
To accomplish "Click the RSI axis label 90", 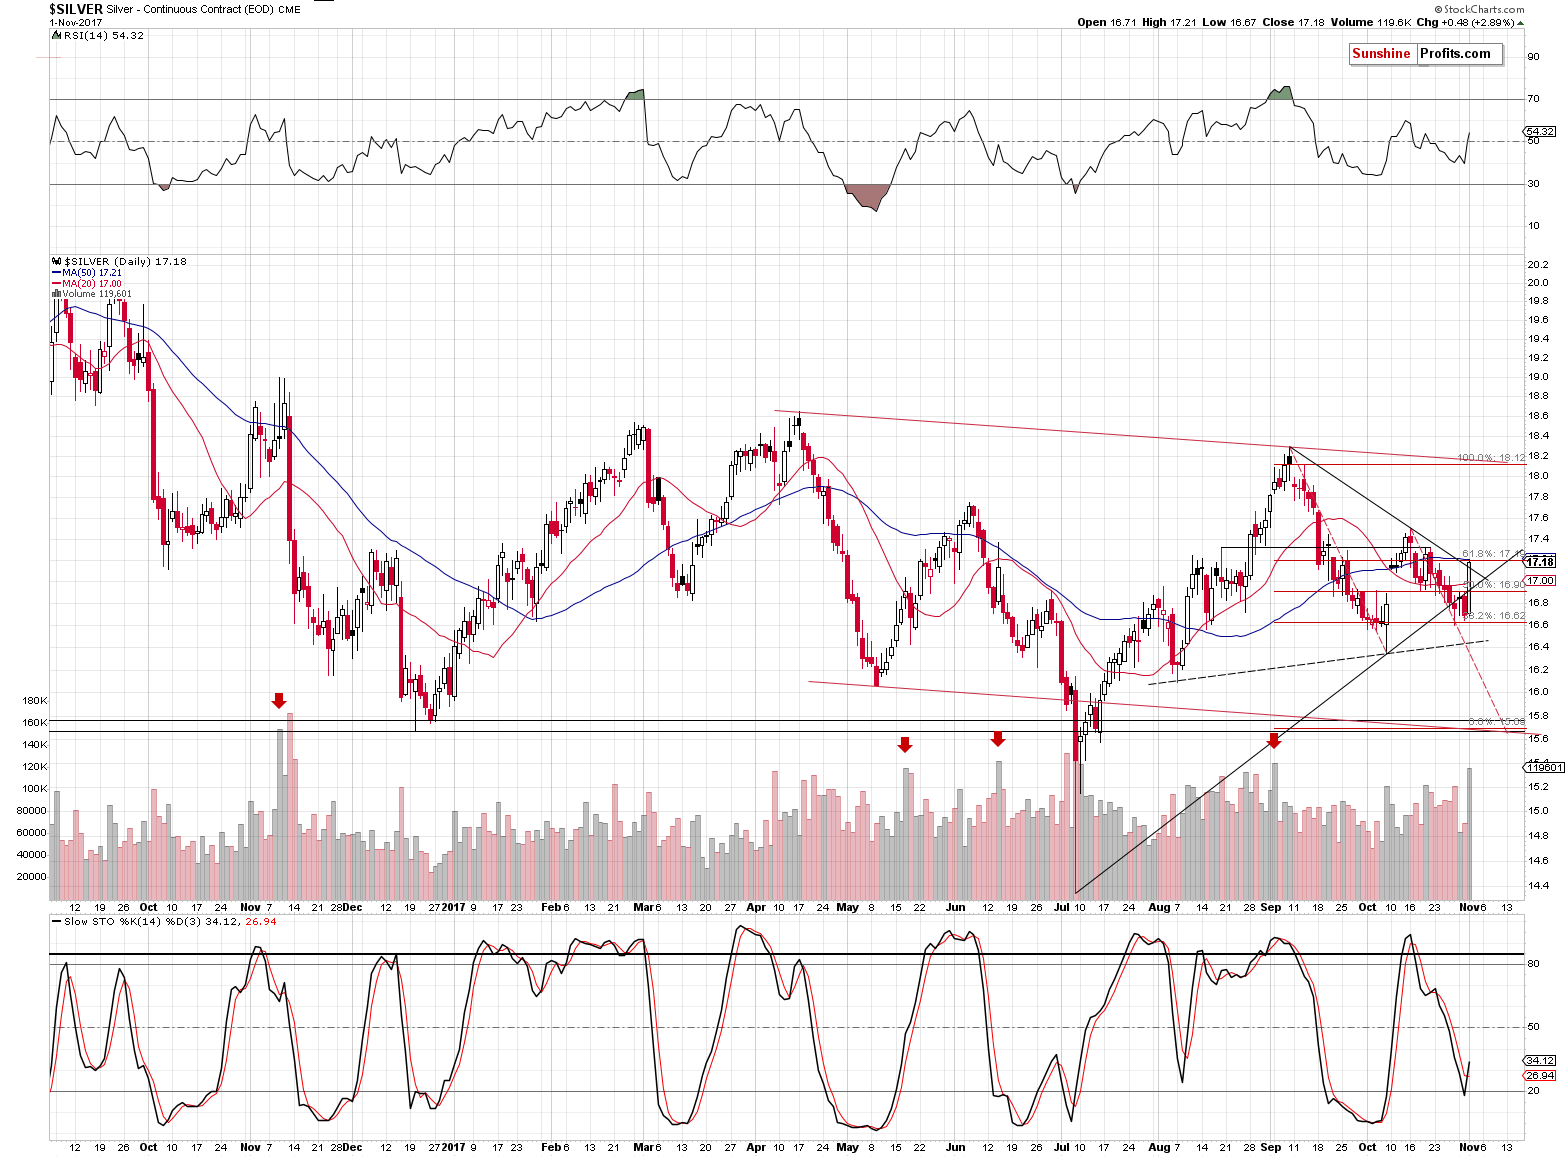I will [x=1533, y=57].
